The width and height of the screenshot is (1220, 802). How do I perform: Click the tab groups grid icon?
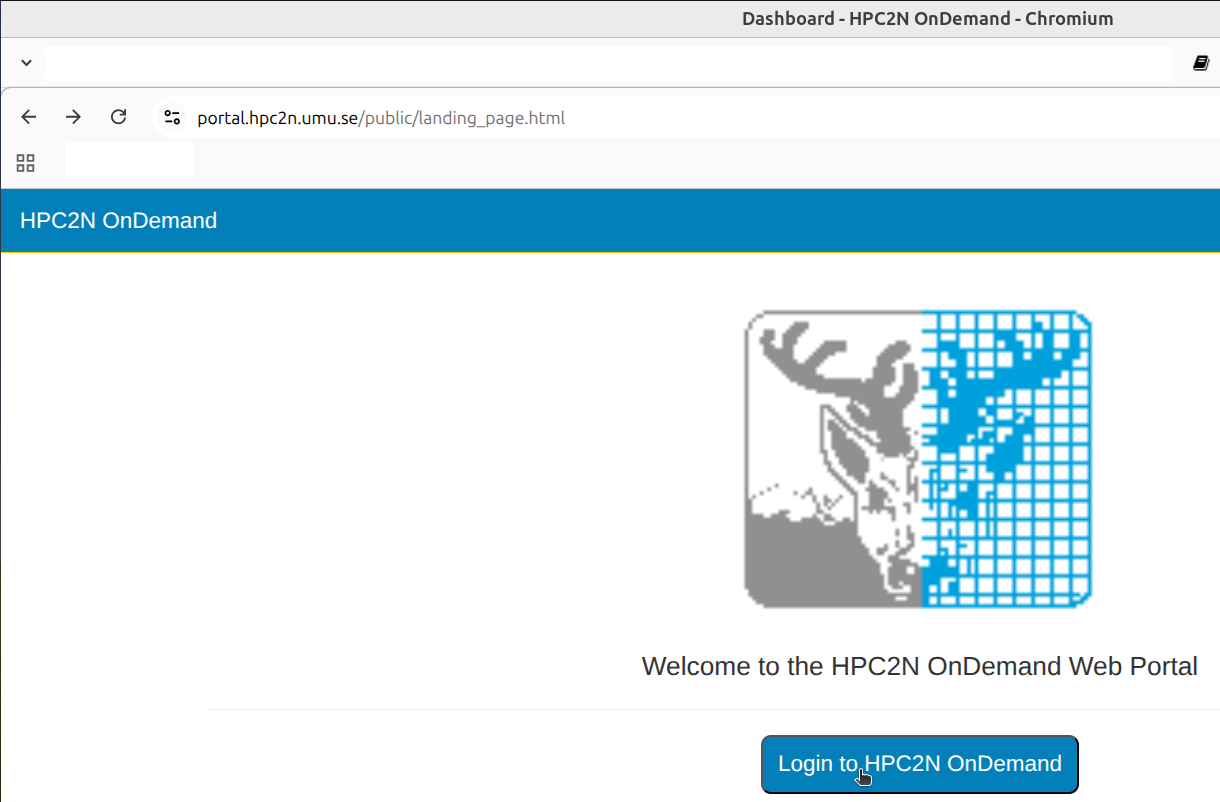25,162
